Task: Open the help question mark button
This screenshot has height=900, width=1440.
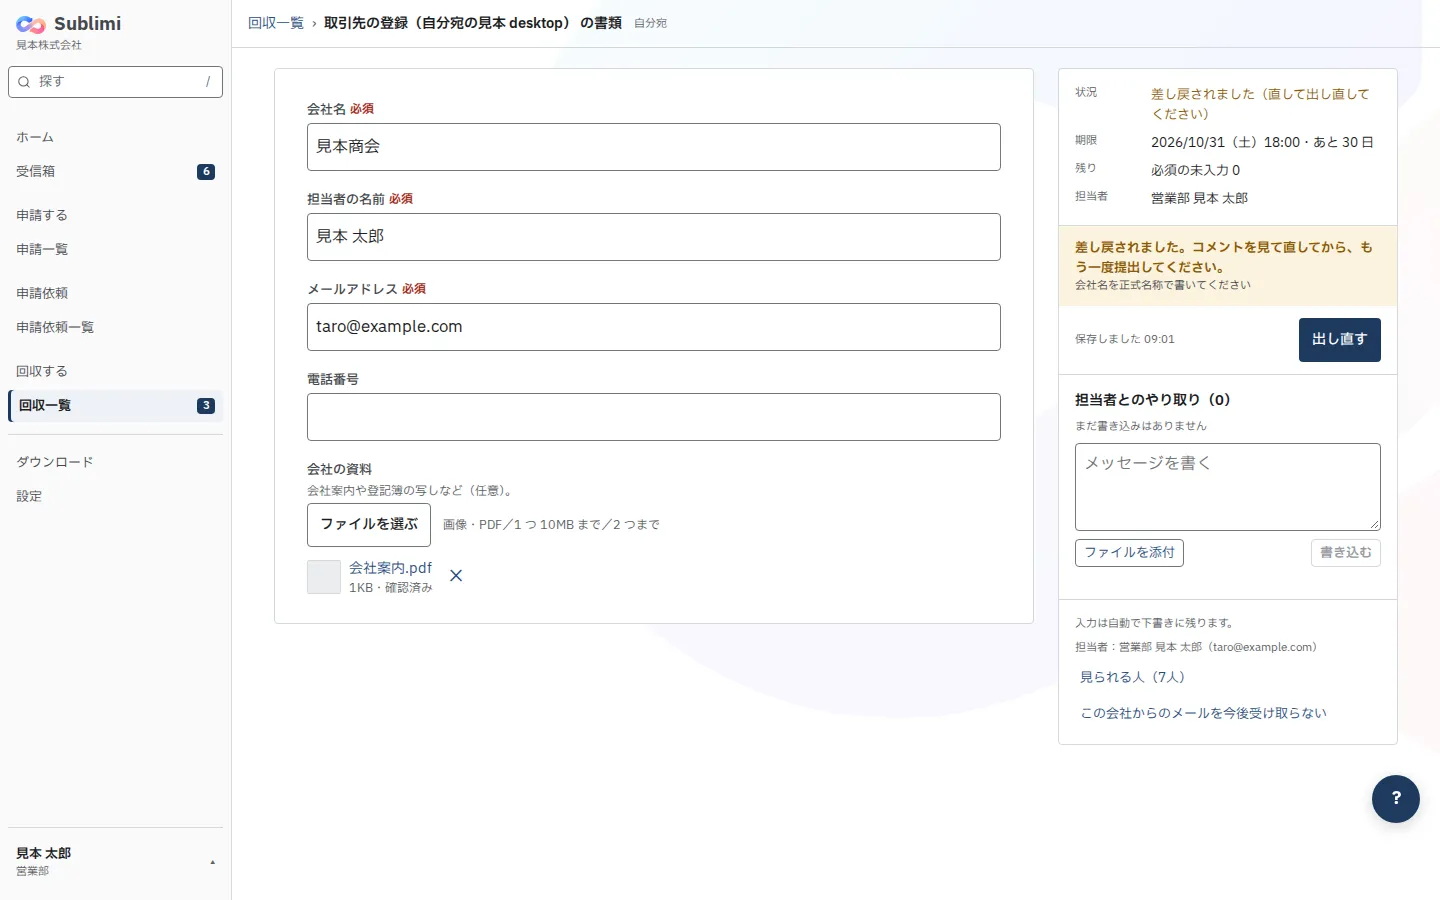Action: point(1396,799)
